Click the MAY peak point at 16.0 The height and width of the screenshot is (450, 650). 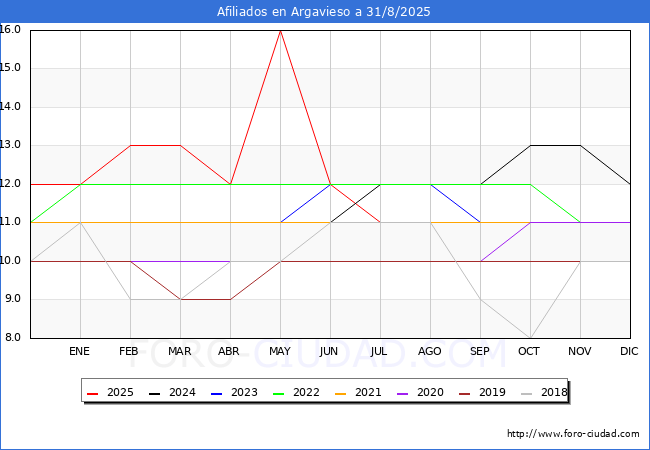pyautogui.click(x=281, y=31)
